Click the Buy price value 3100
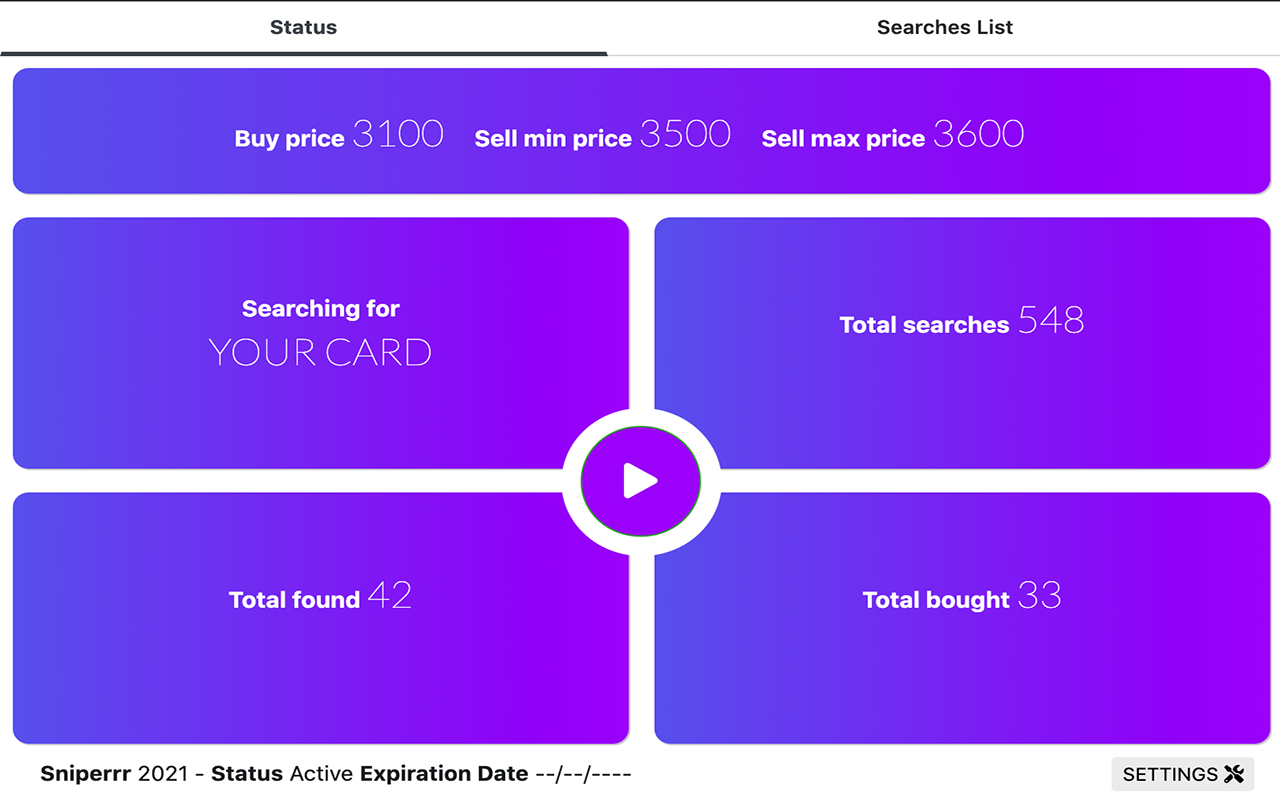The height and width of the screenshot is (800, 1280). point(398,134)
